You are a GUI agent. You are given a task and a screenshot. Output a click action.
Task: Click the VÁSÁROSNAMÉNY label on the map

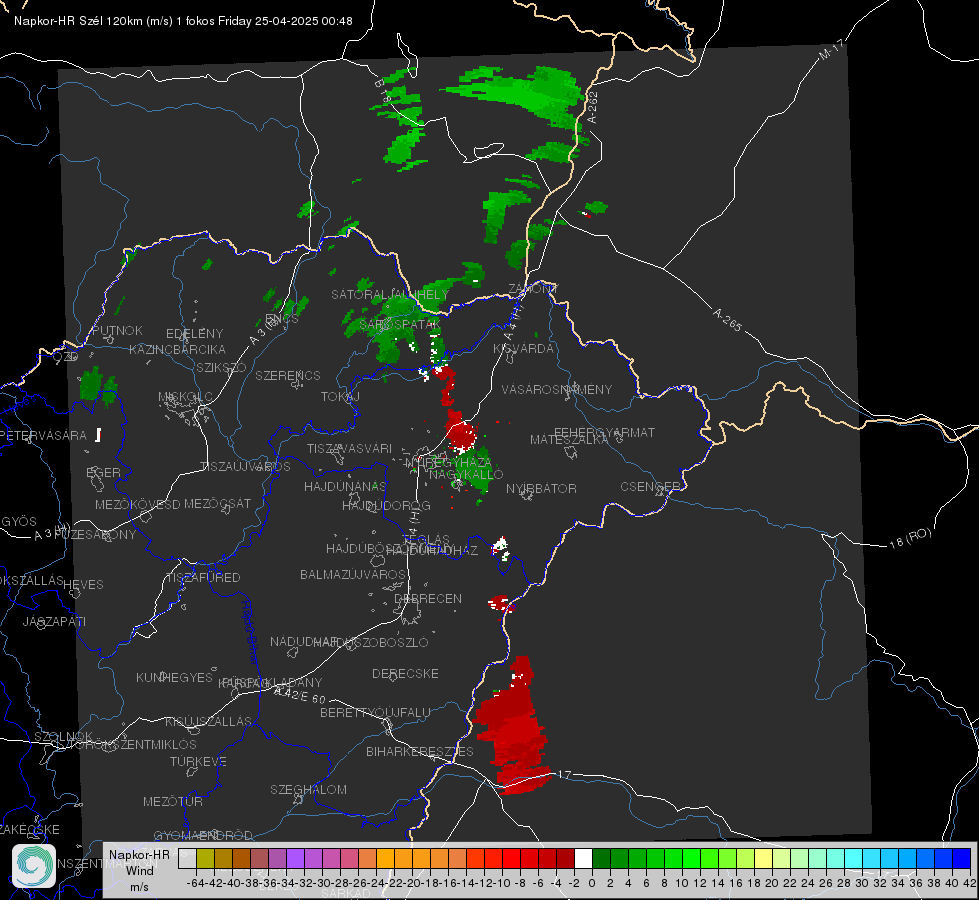point(557,389)
